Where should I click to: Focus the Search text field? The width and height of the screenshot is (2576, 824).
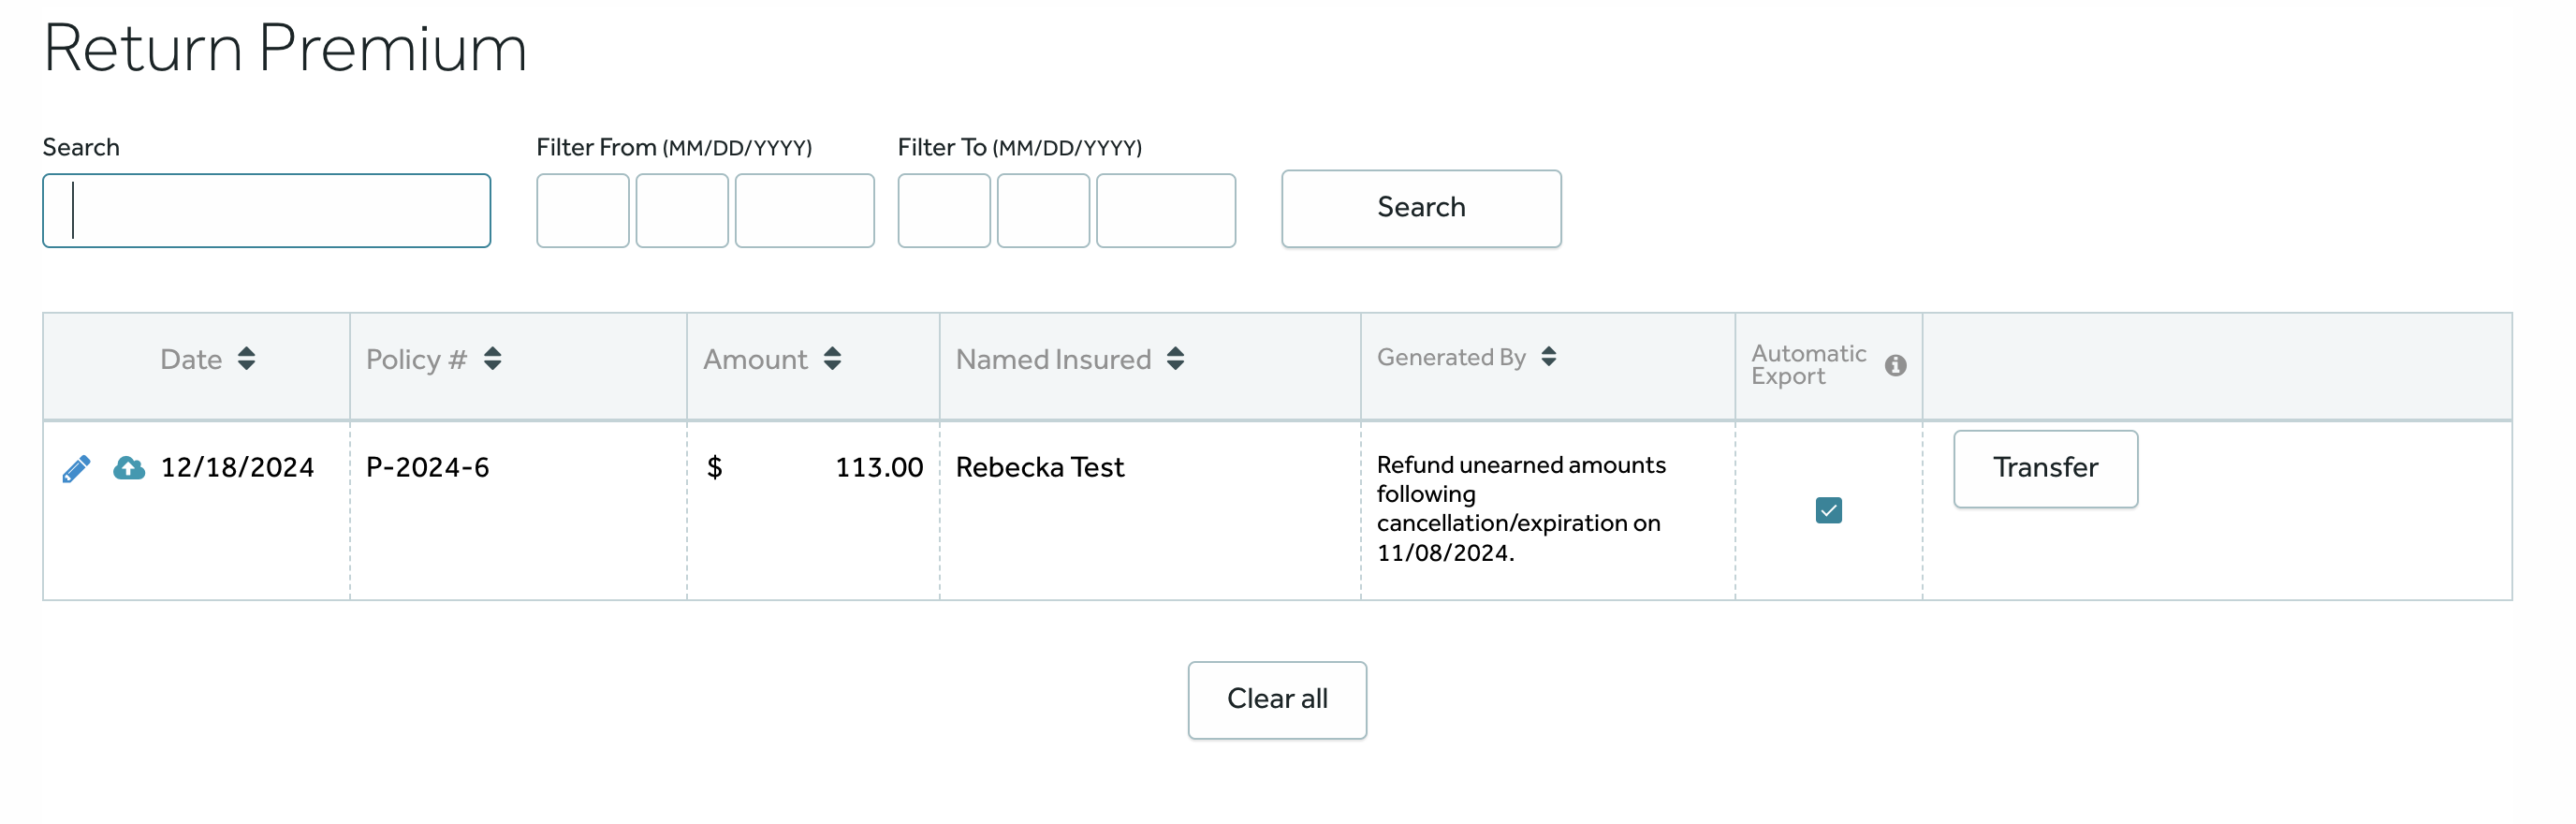pos(266,211)
